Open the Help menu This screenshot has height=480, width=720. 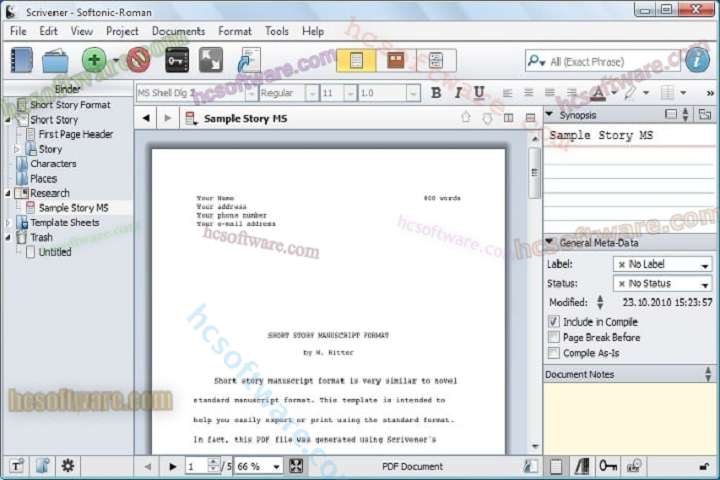[313, 31]
